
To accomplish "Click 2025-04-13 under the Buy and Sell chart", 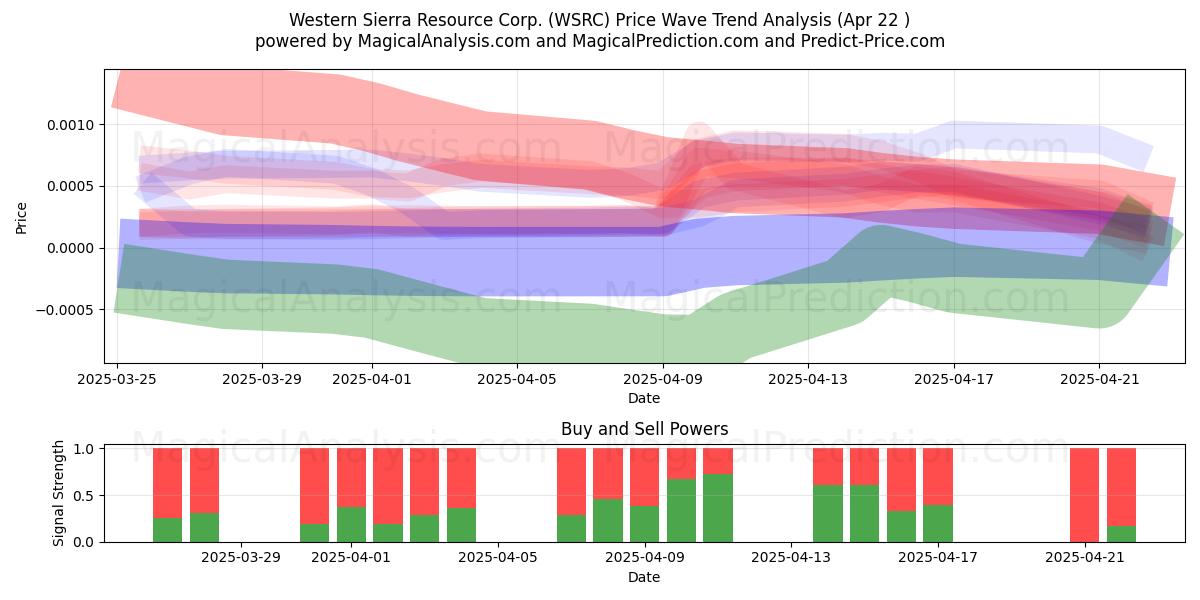I will click(790, 559).
